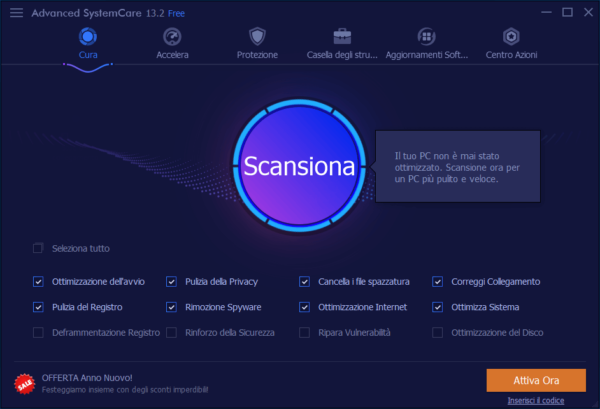Uncheck Ottimizza Sistema
This screenshot has height=409, width=600.
pos(438,307)
